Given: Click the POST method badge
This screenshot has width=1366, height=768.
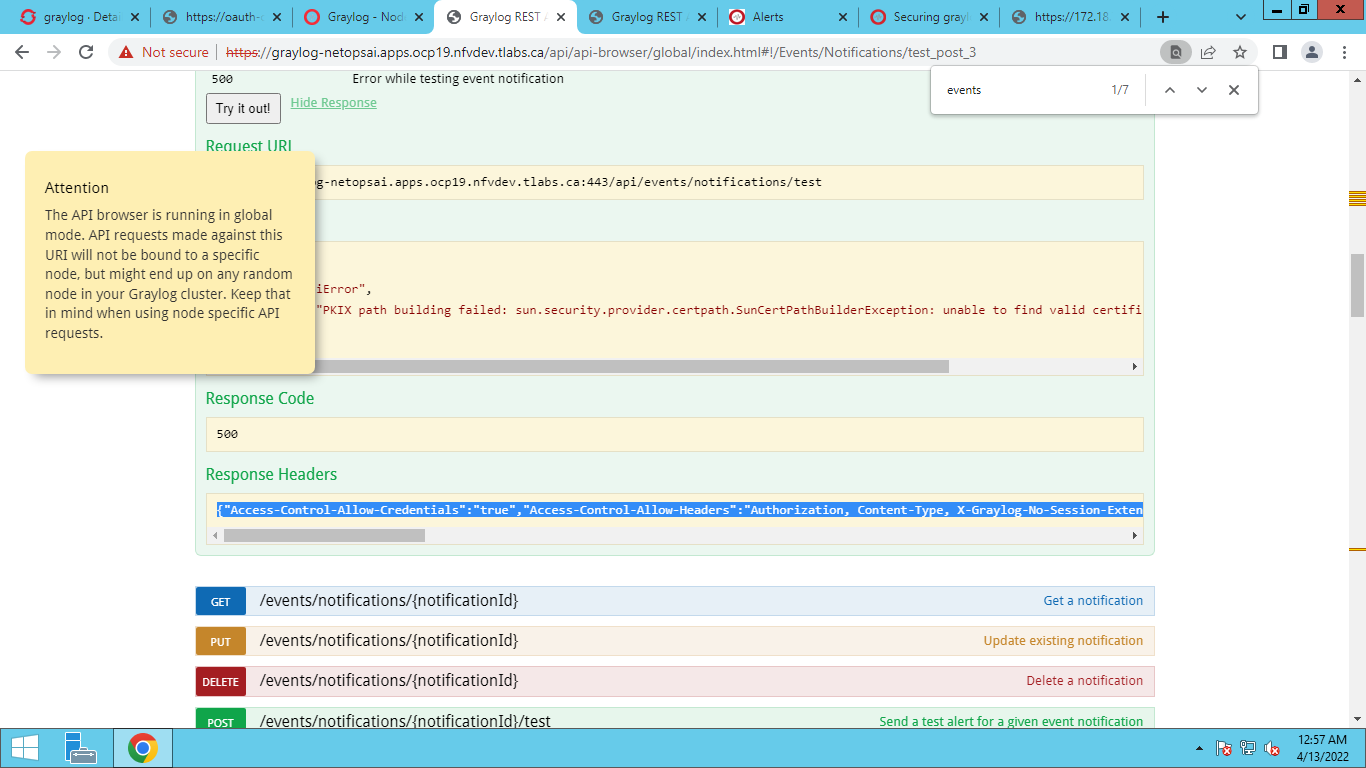Looking at the screenshot, I should (221, 720).
